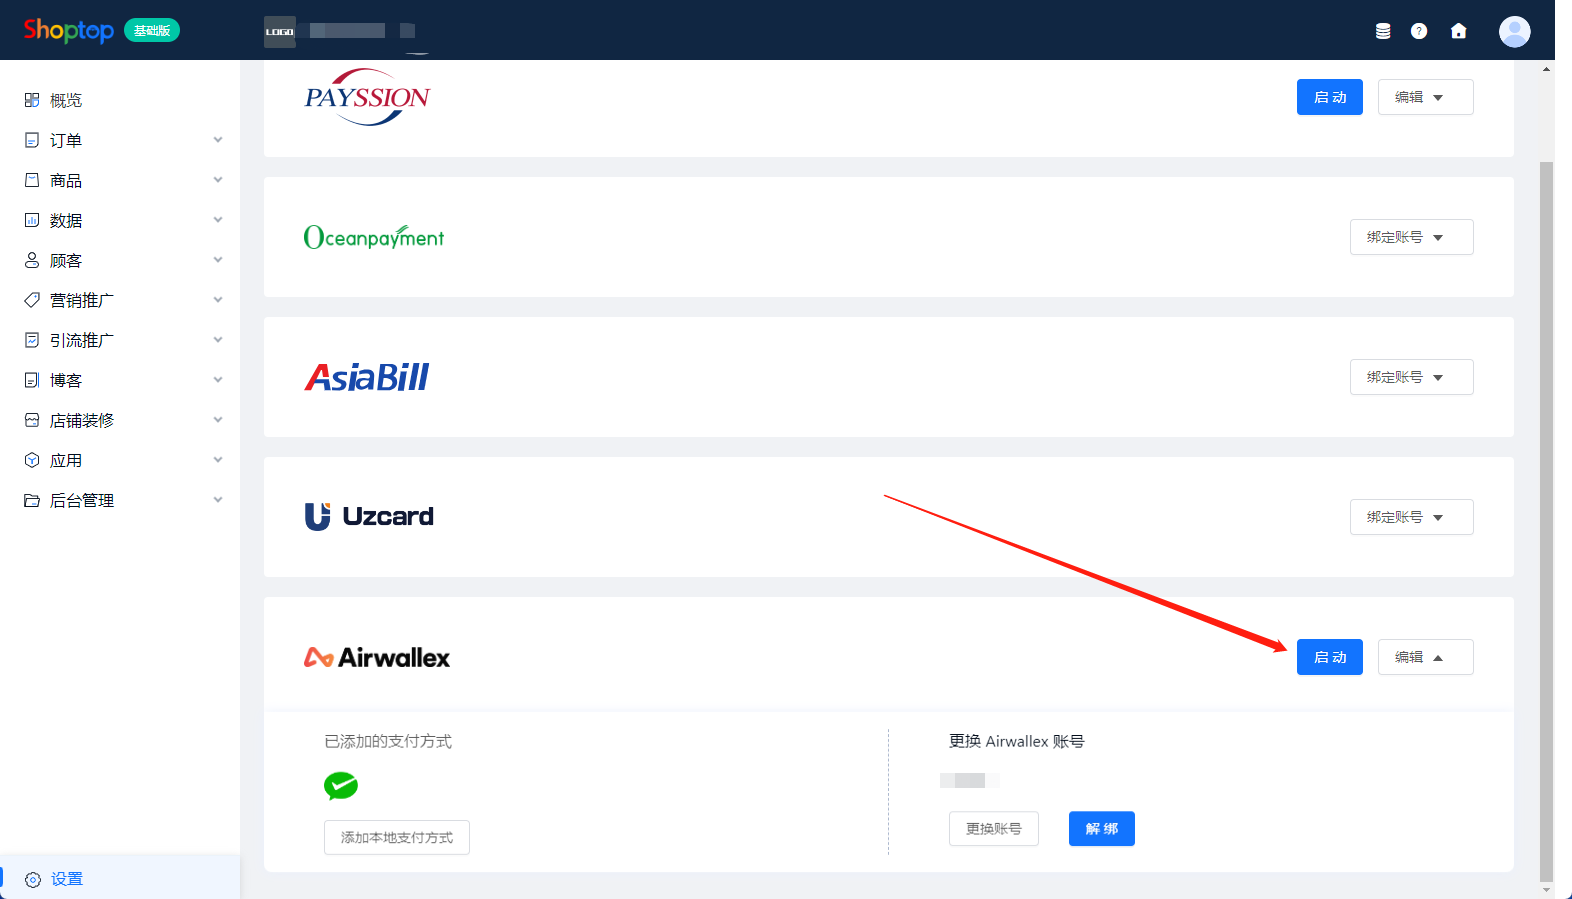
Task: Click the Shoptop logo
Action: [68, 30]
